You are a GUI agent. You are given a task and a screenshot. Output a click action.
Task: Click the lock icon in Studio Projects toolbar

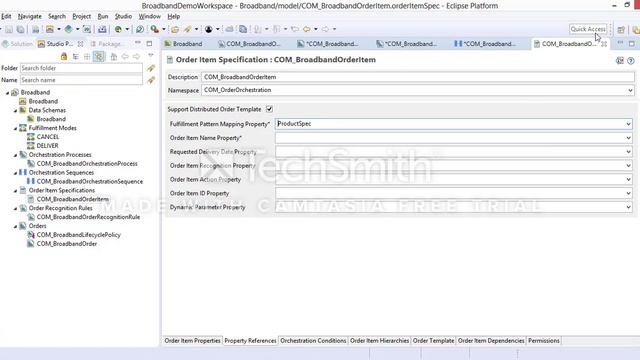tap(63, 56)
